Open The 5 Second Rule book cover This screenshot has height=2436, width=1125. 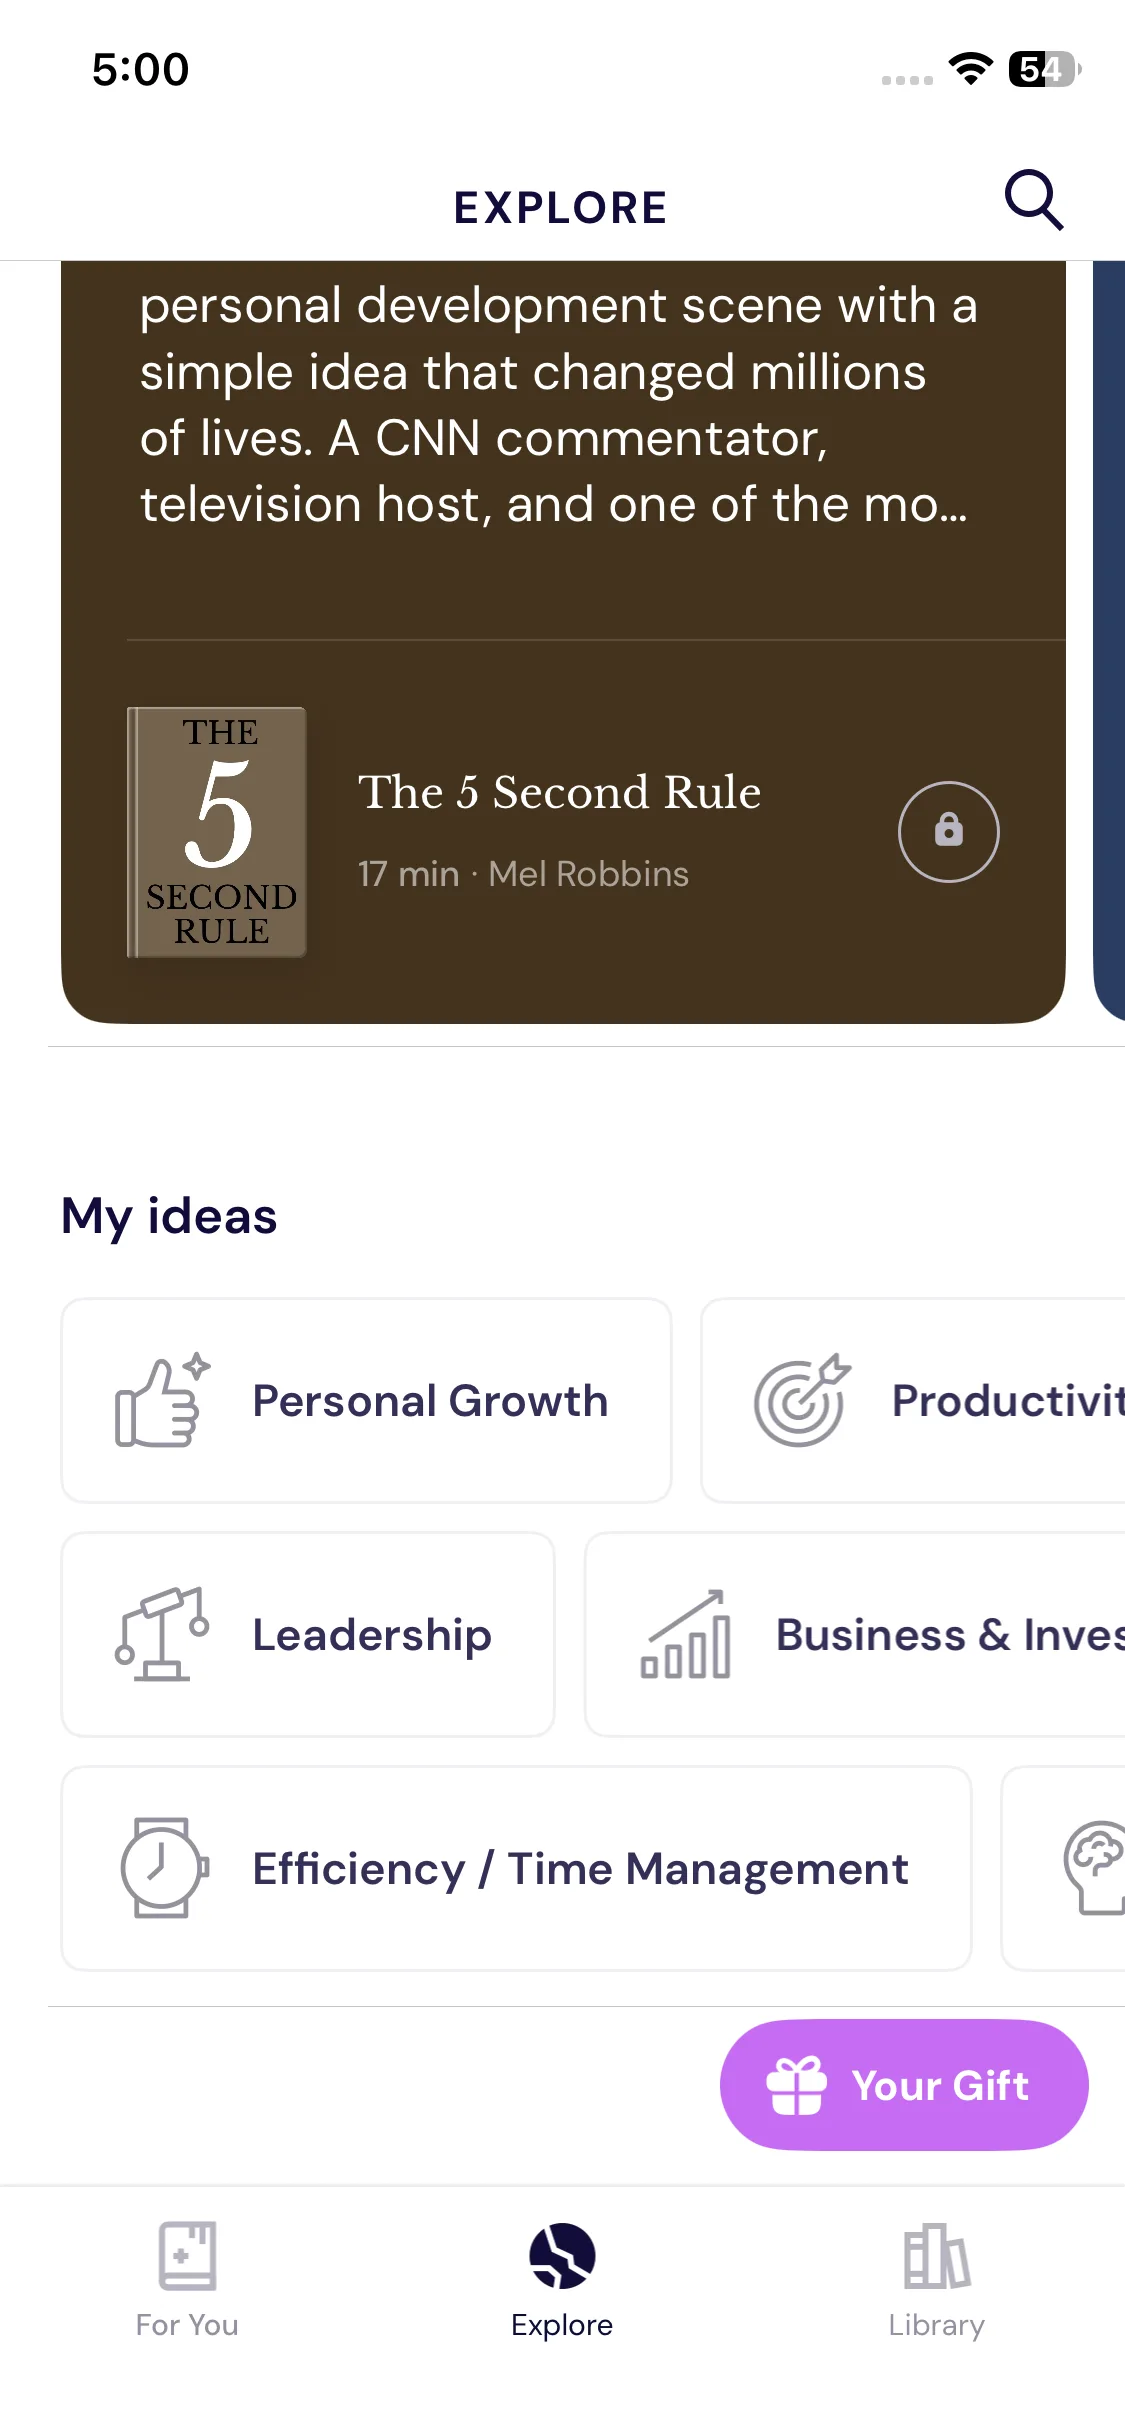[217, 832]
